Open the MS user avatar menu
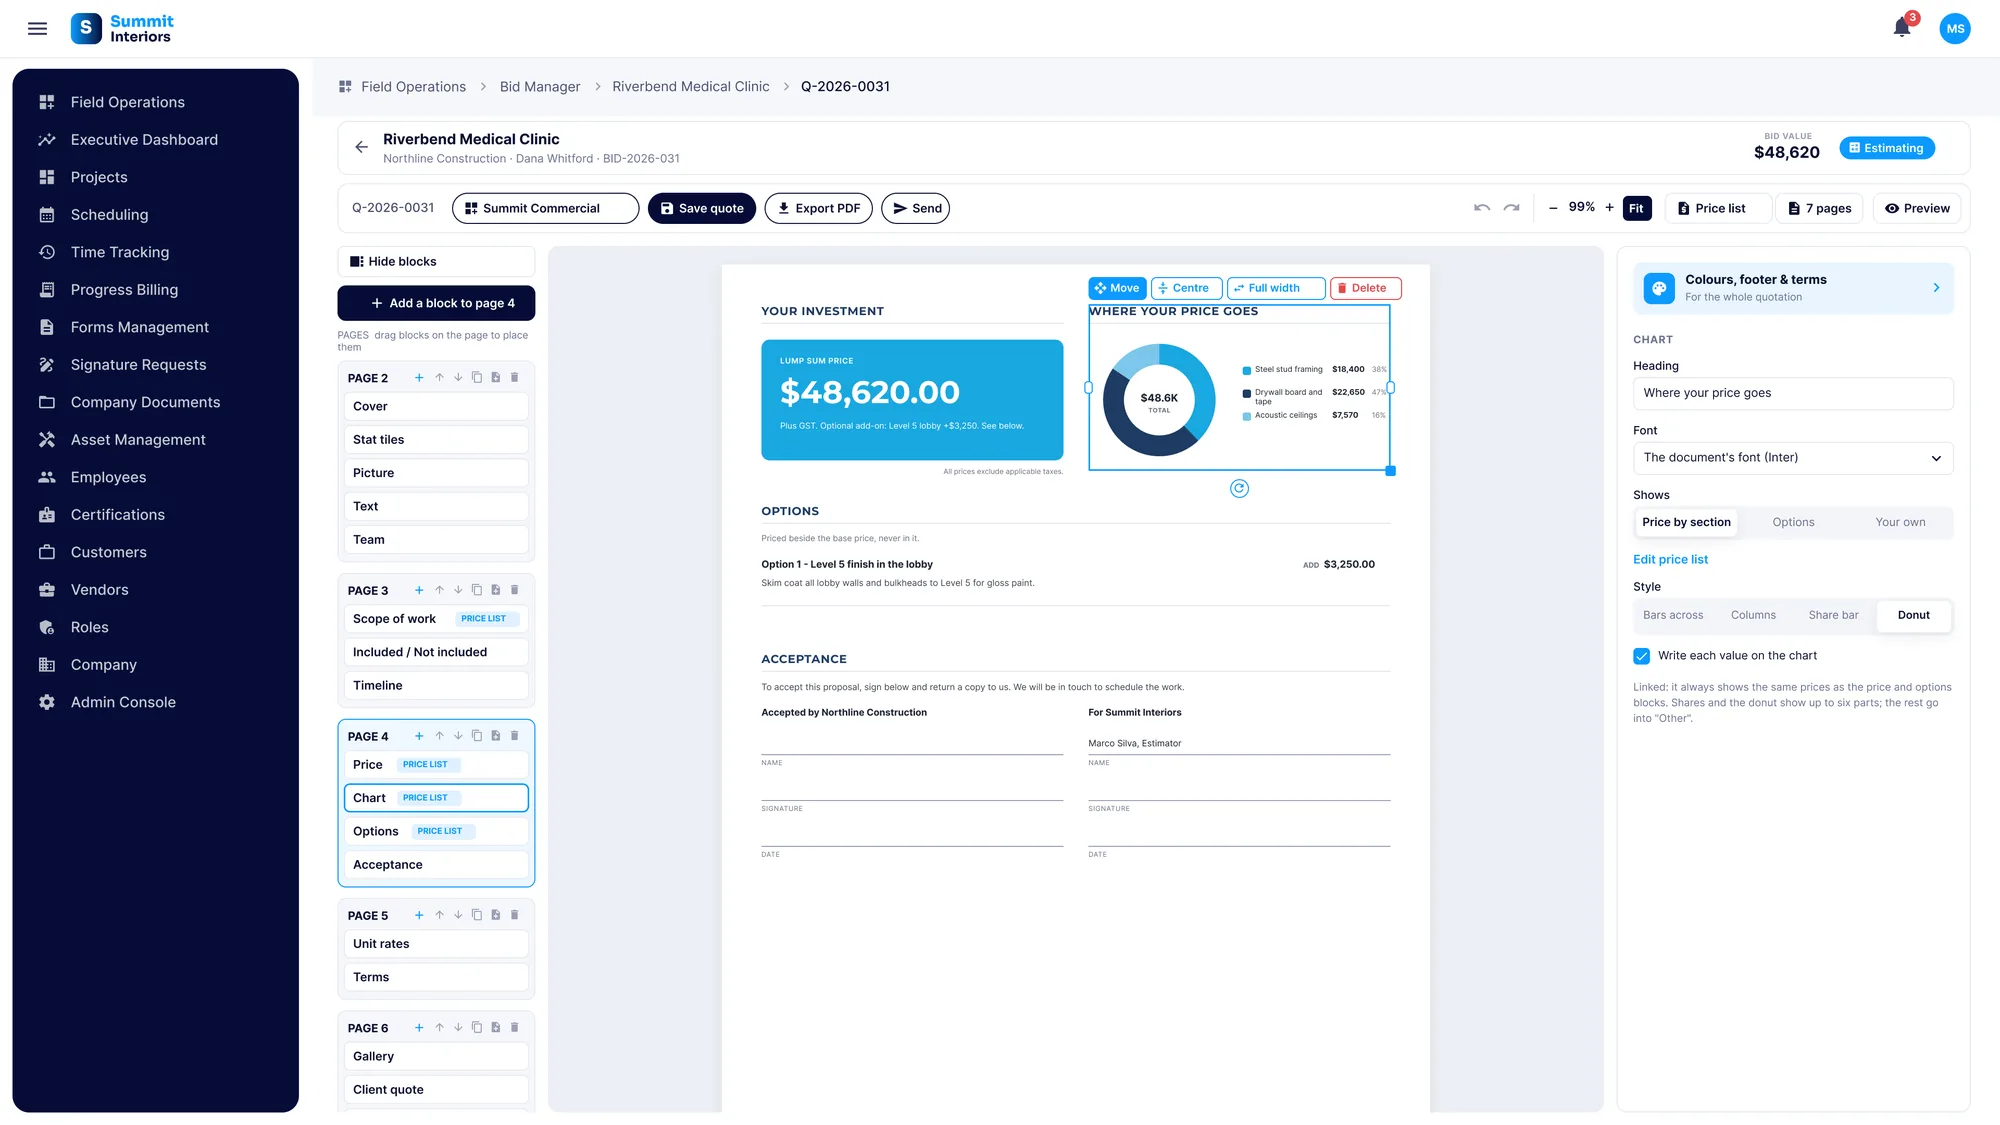2000x1125 pixels. coord(1955,28)
